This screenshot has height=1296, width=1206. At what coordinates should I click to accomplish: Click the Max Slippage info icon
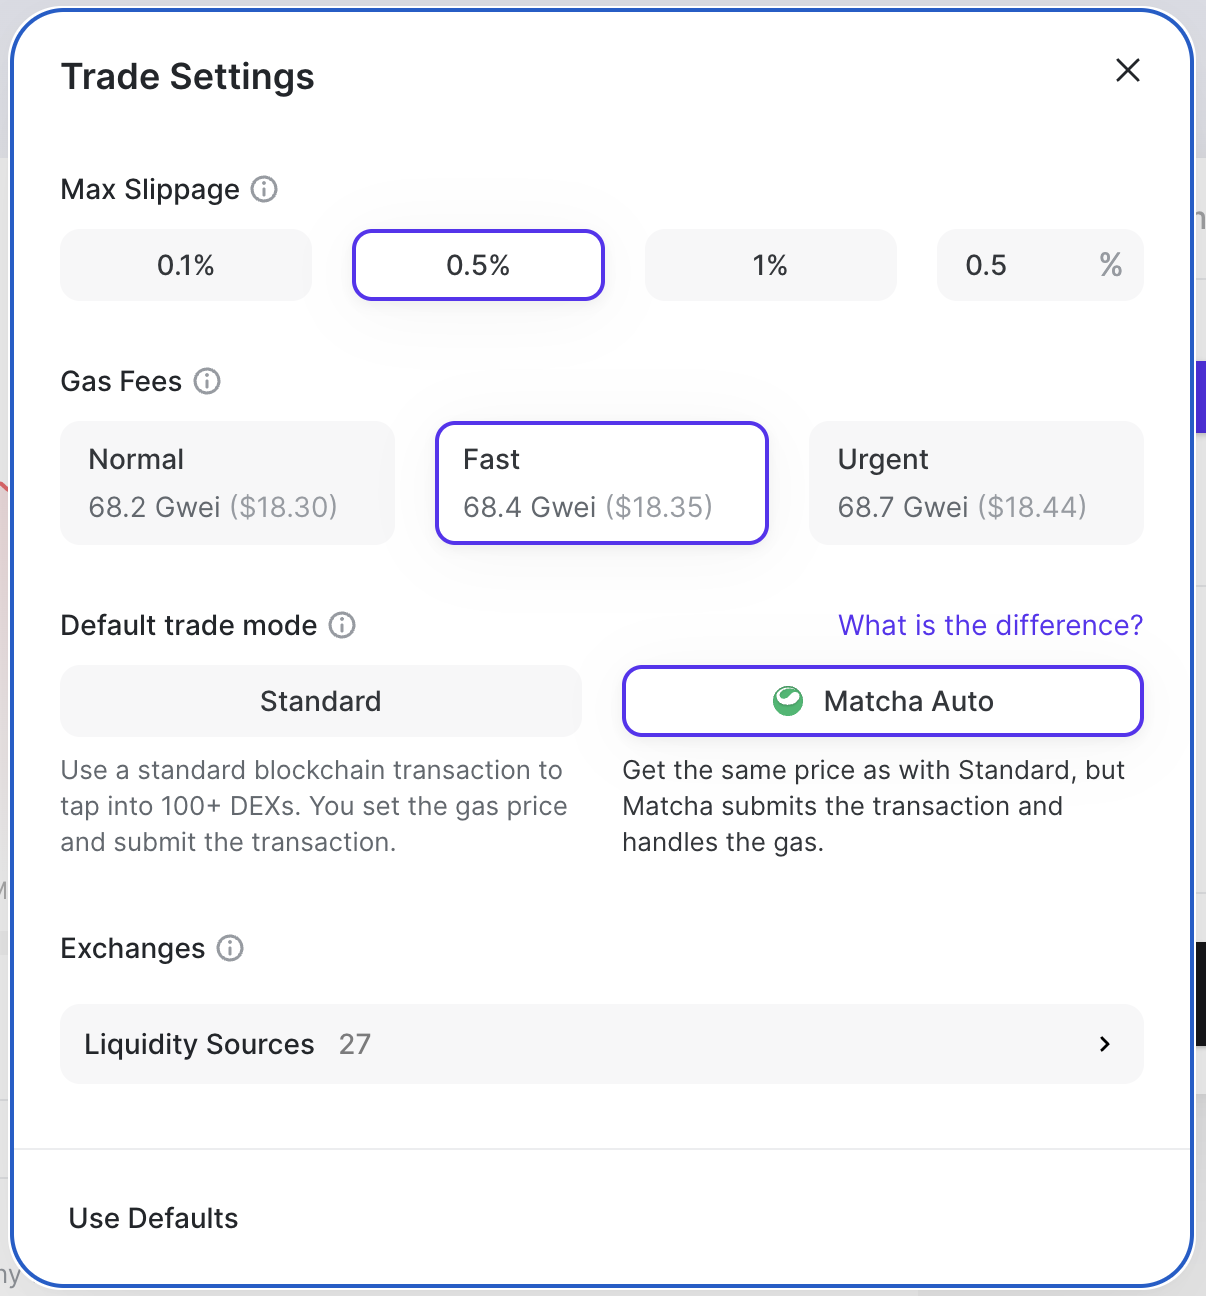click(x=264, y=189)
